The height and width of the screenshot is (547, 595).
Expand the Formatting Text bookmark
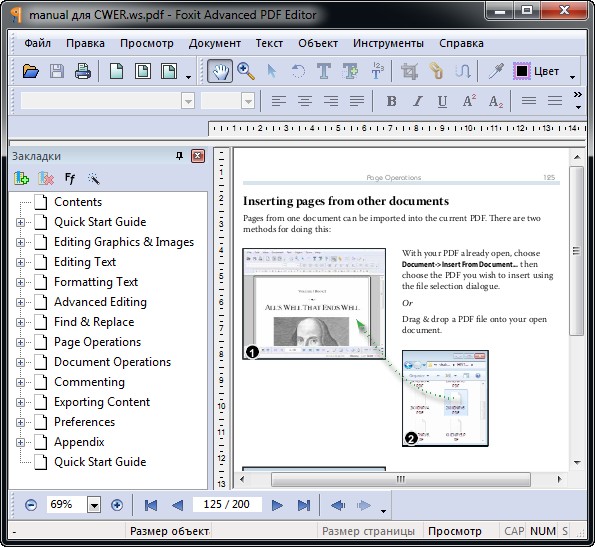20,282
